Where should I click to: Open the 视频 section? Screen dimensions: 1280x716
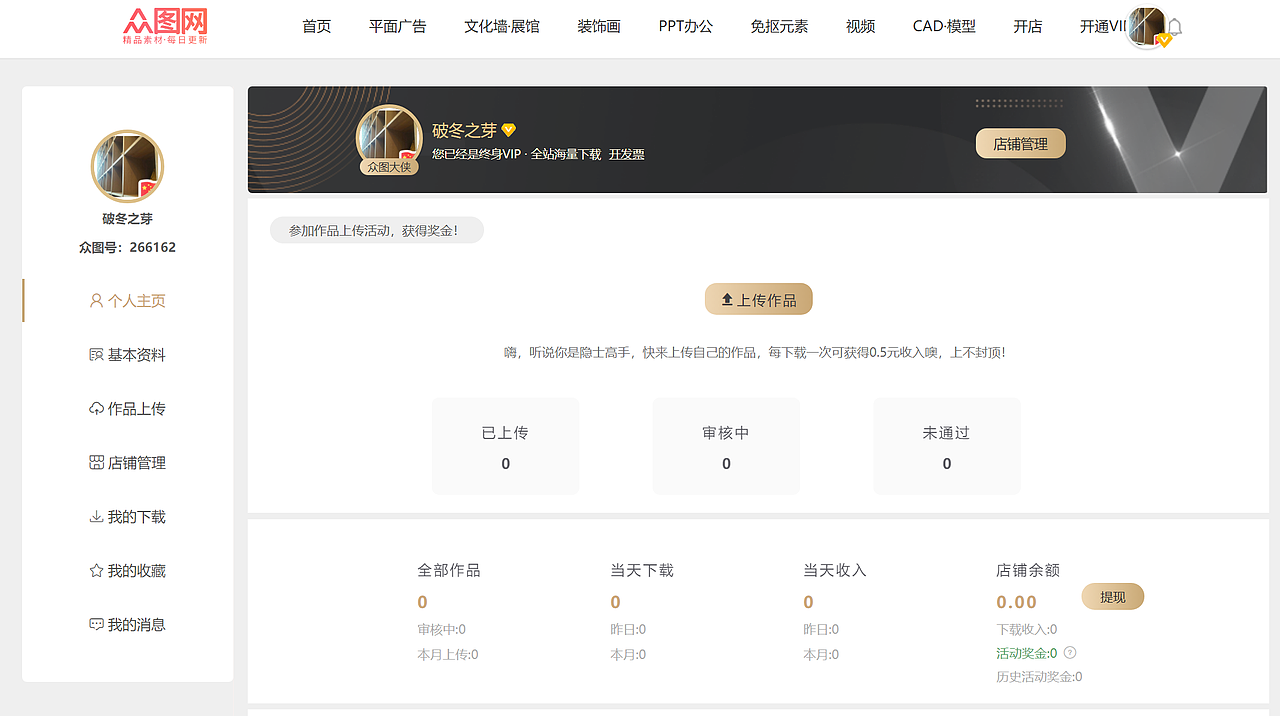tap(860, 27)
